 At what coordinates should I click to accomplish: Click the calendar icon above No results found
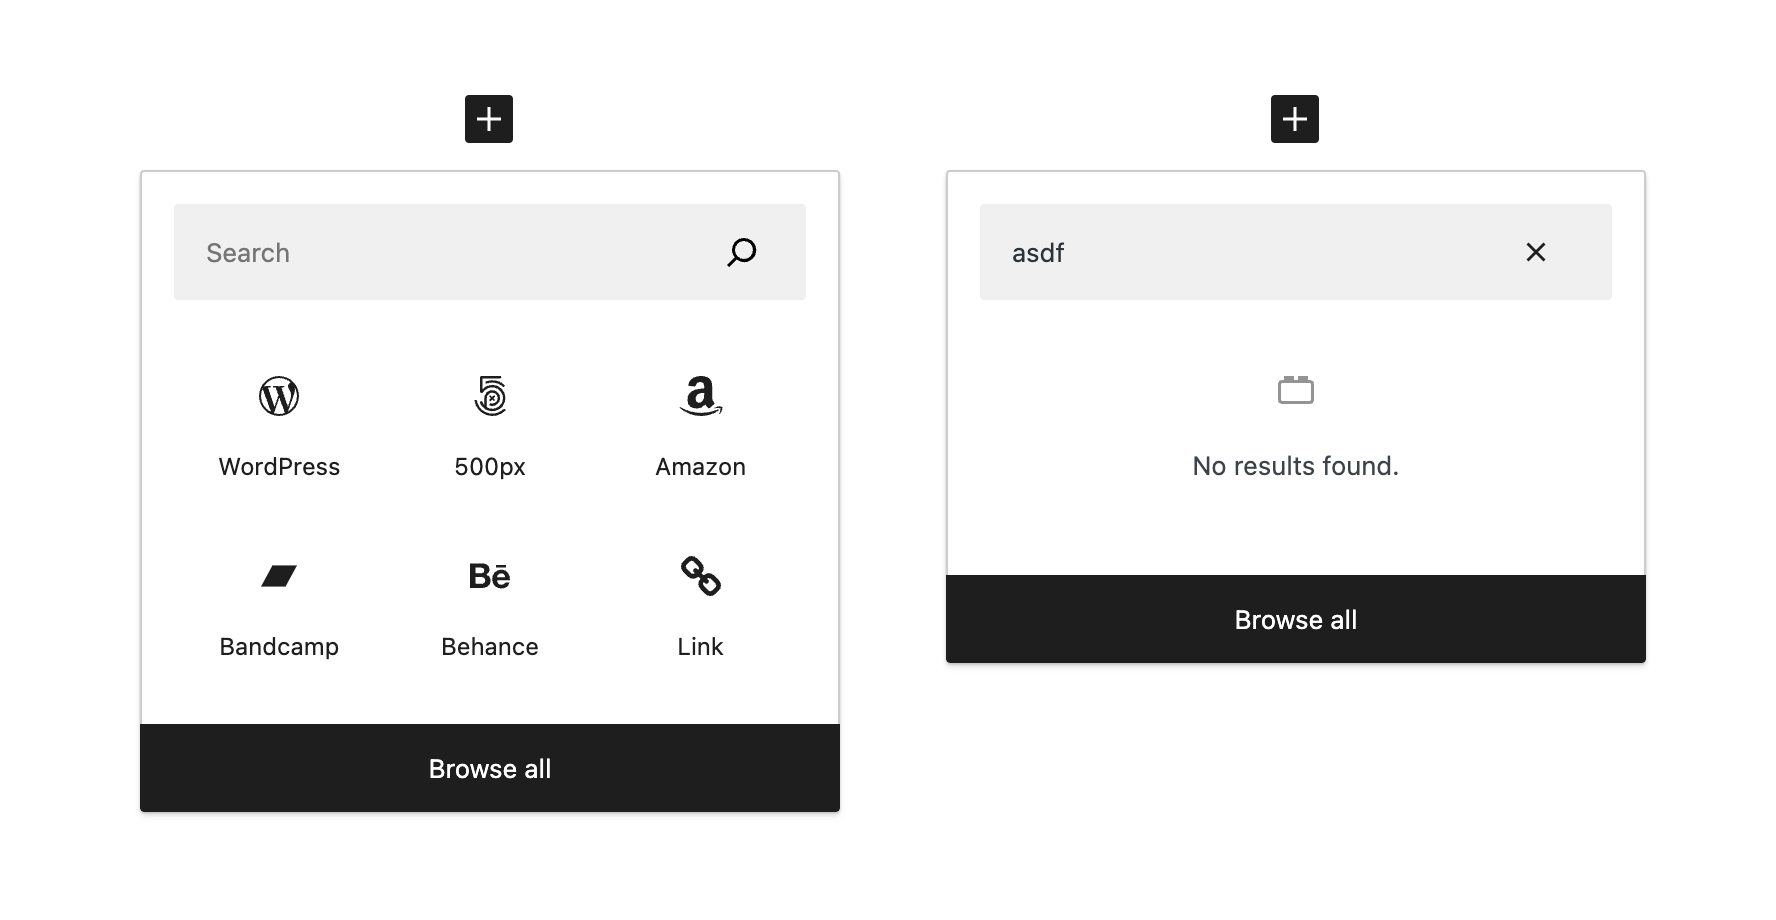pos(1295,391)
